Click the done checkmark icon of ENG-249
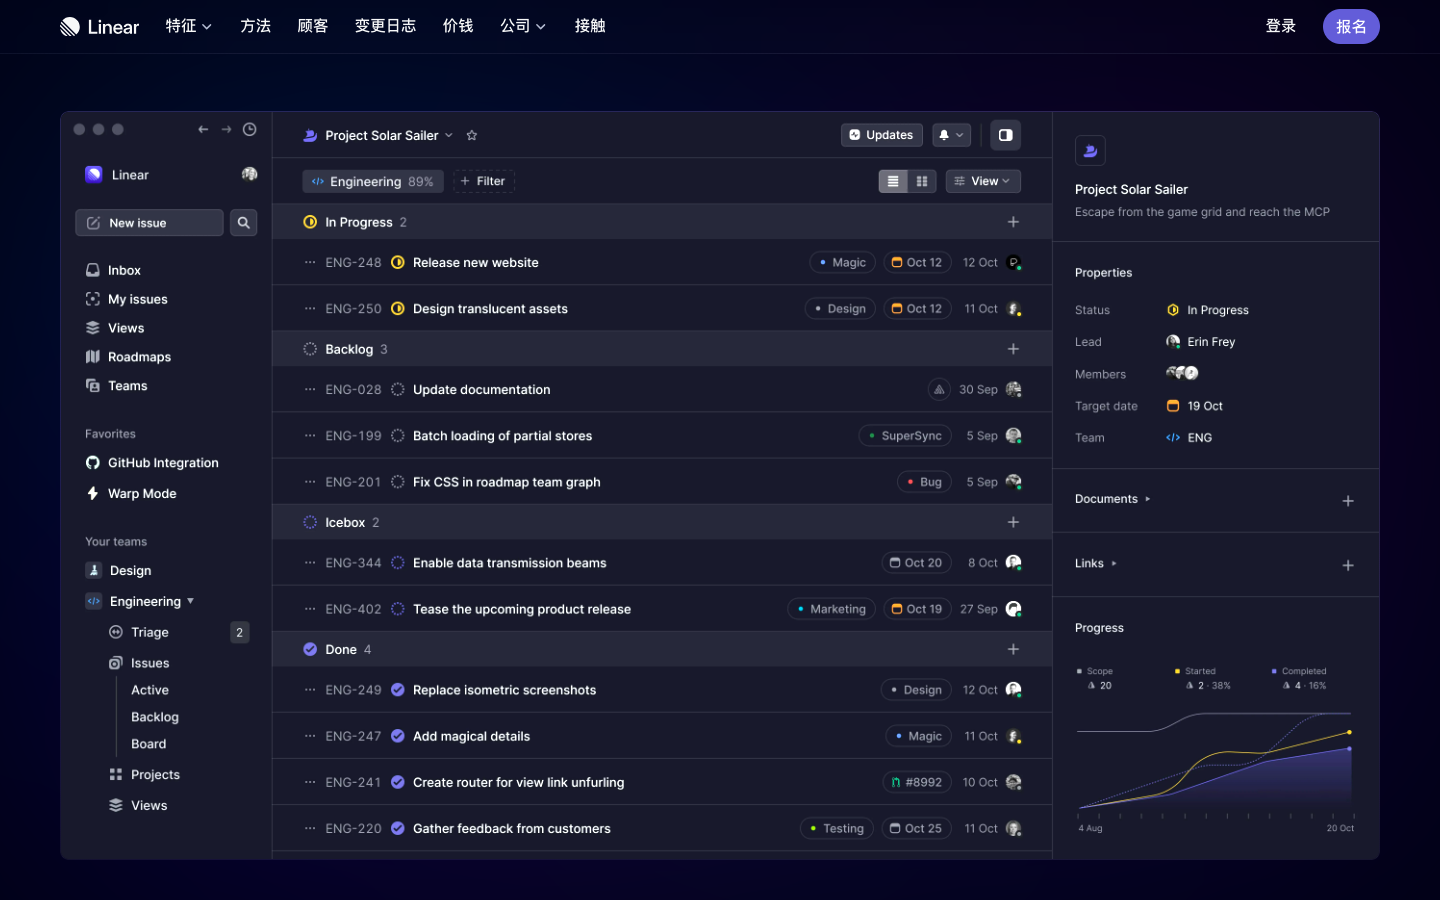This screenshot has width=1440, height=900. [398, 690]
